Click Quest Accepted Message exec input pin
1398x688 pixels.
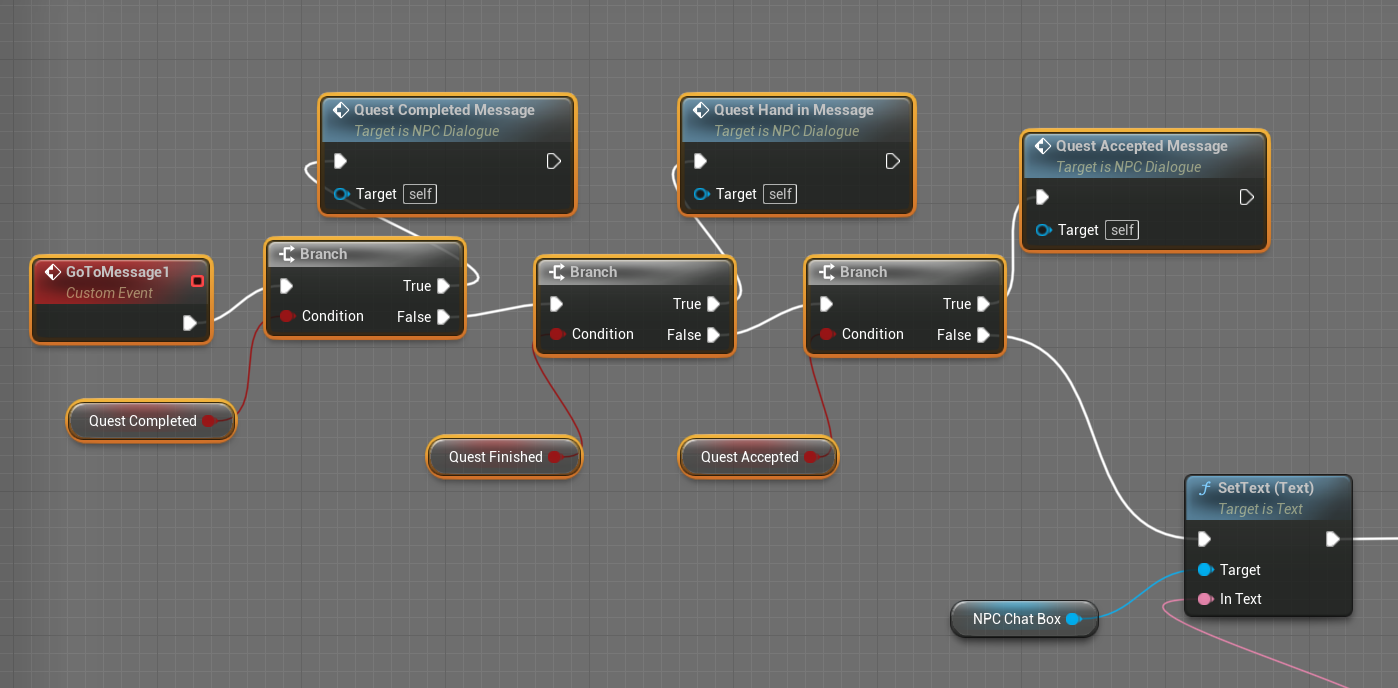[1043, 197]
